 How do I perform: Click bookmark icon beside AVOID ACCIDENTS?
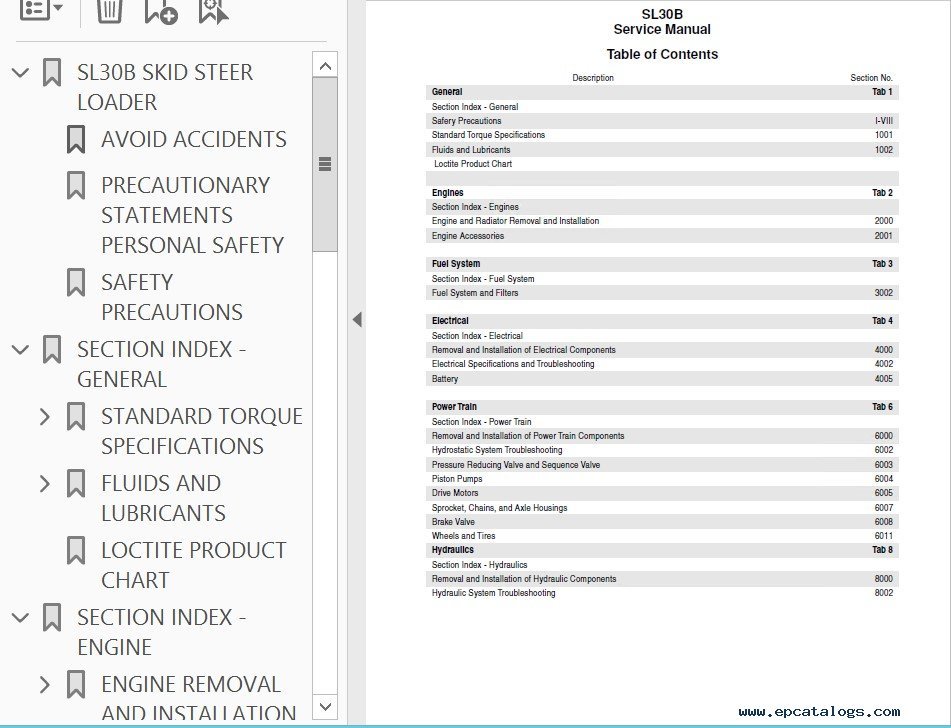(76, 139)
